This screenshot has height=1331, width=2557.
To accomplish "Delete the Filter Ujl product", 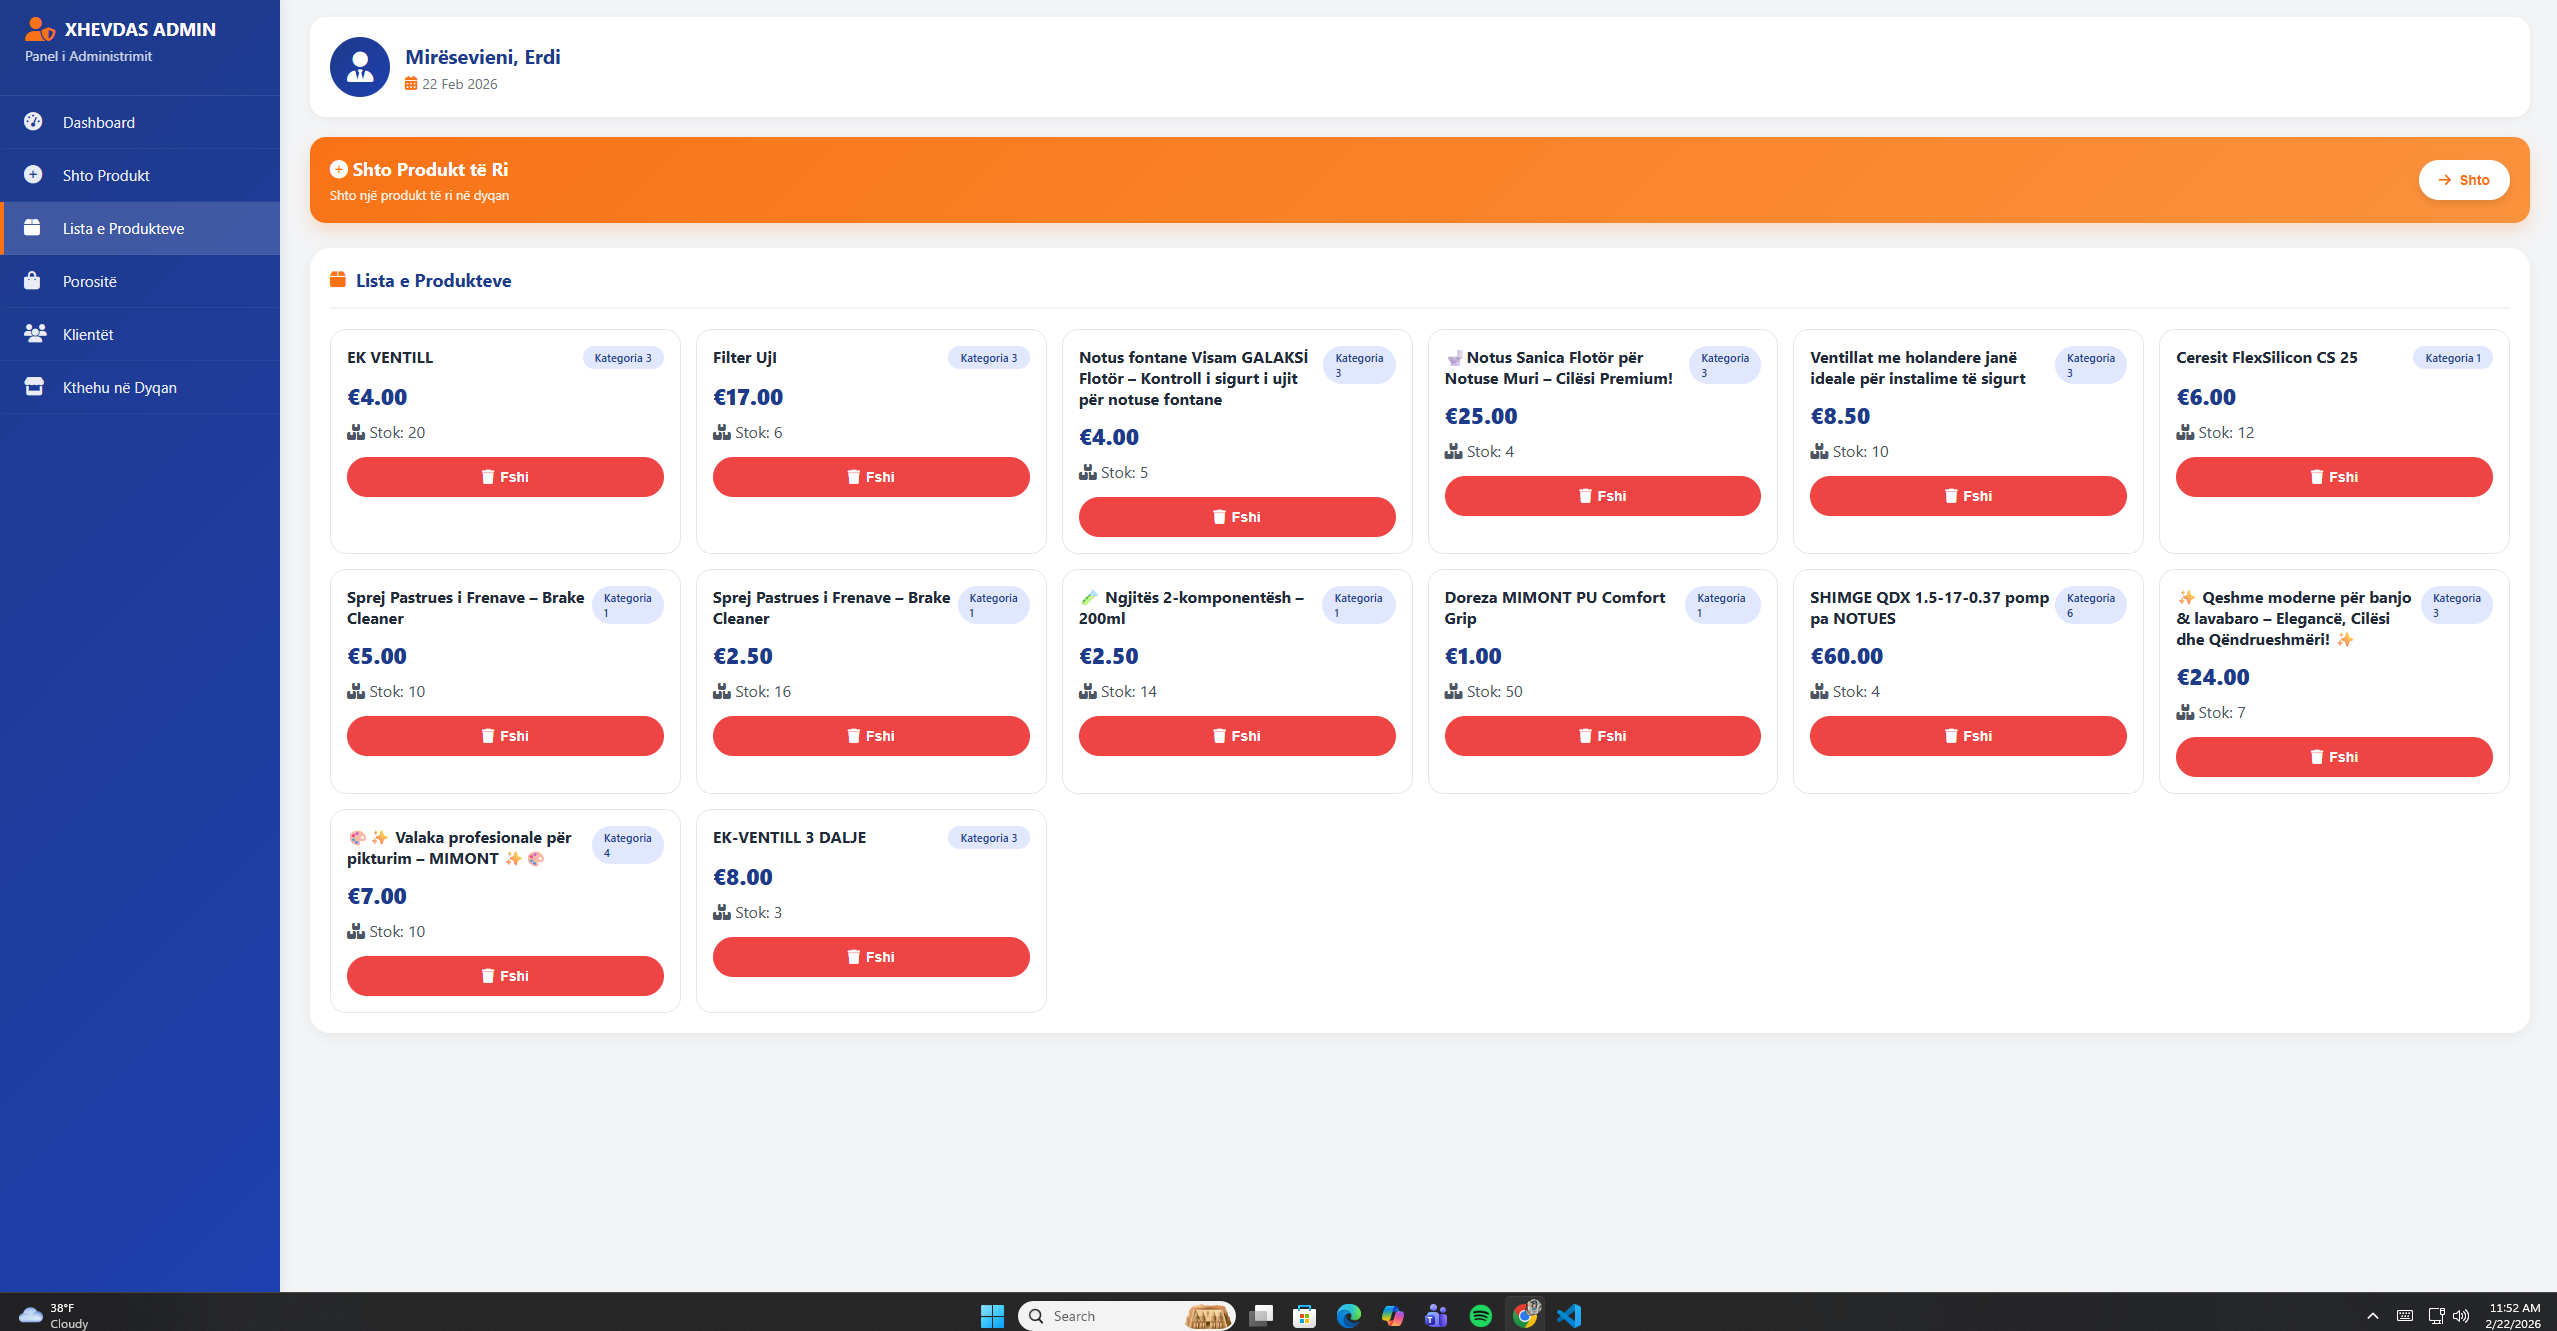I will click(870, 477).
